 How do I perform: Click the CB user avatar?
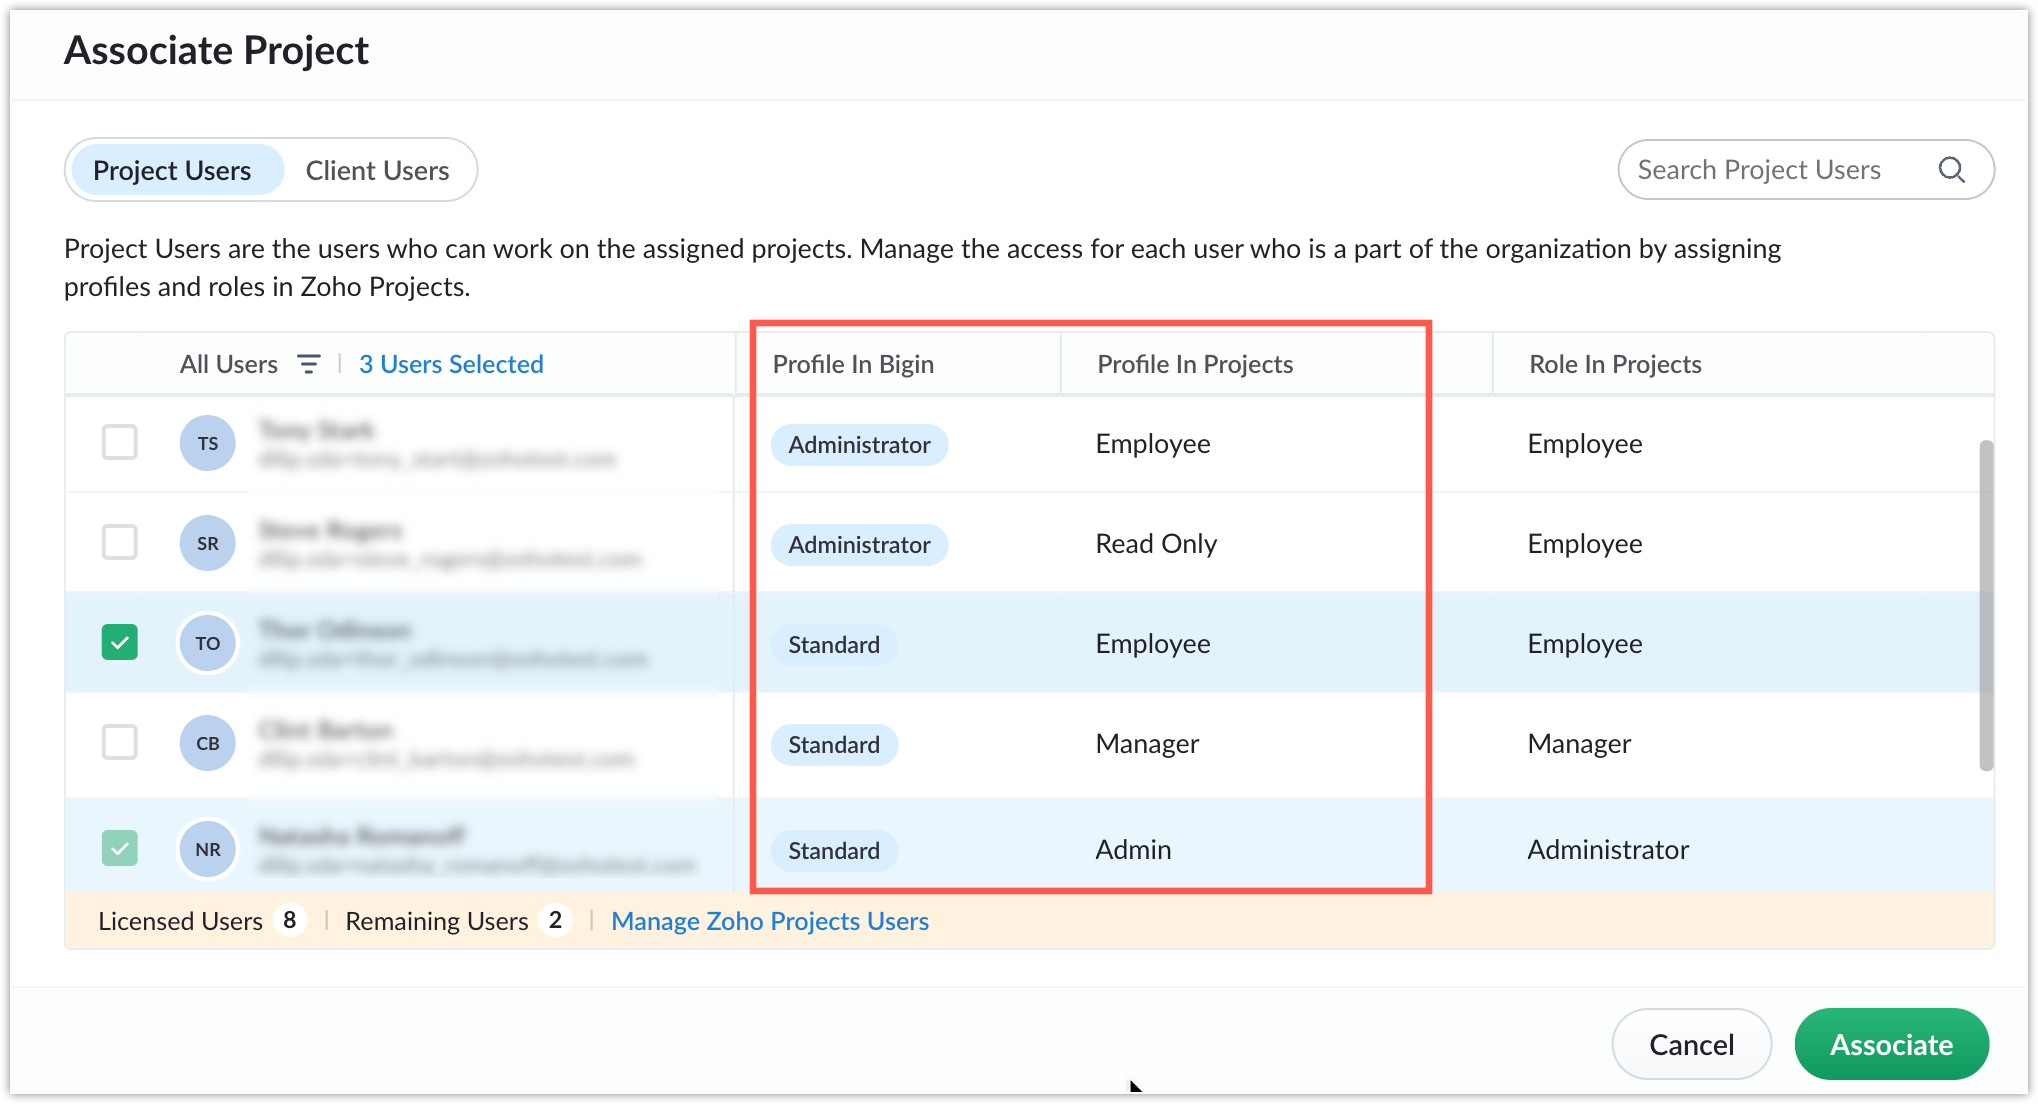pyautogui.click(x=208, y=743)
